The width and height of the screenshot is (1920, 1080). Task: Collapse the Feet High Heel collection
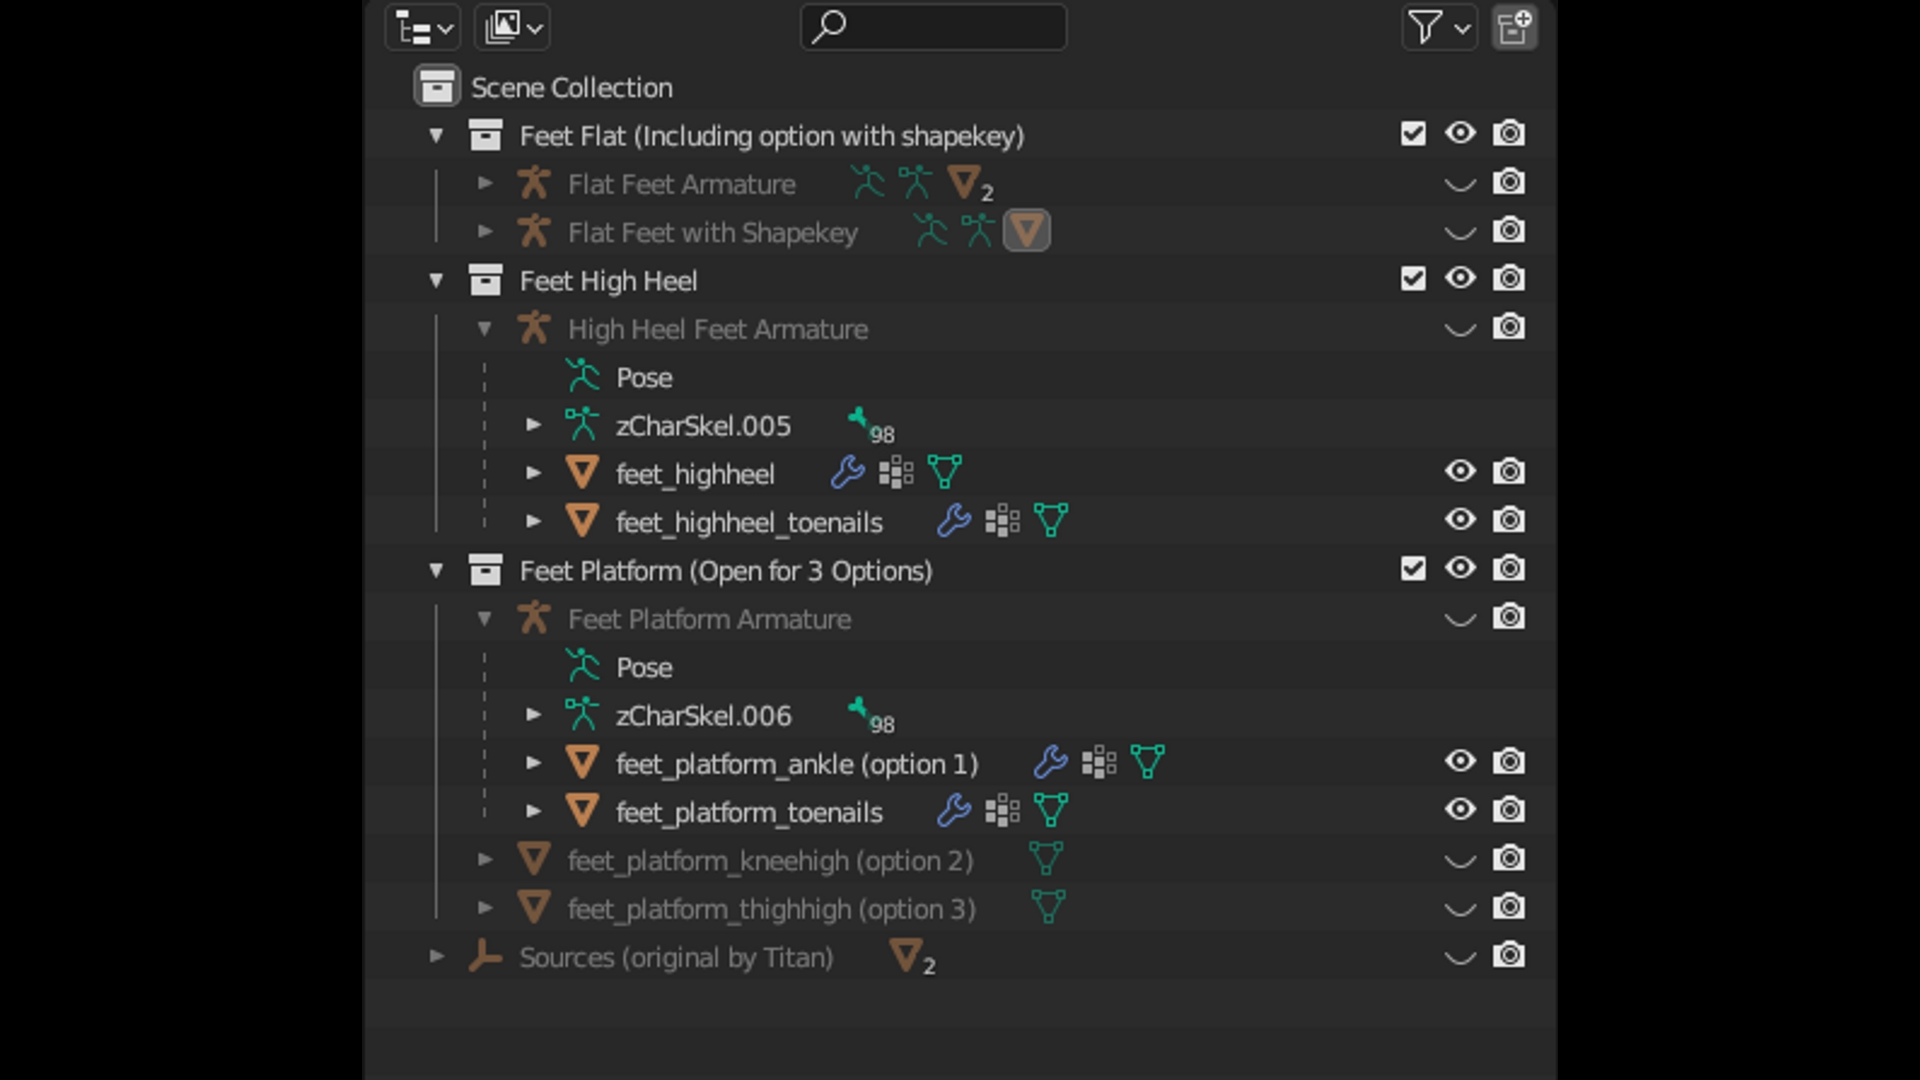(x=436, y=280)
